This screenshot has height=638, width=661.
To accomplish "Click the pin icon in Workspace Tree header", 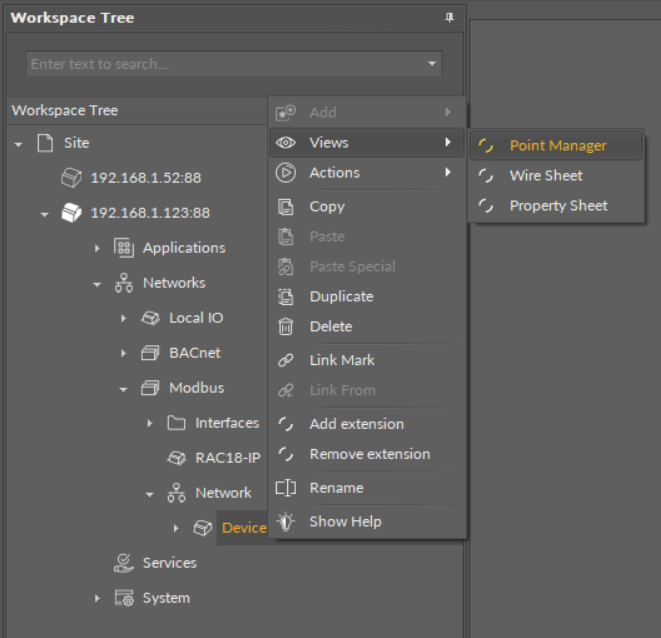I will (449, 18).
